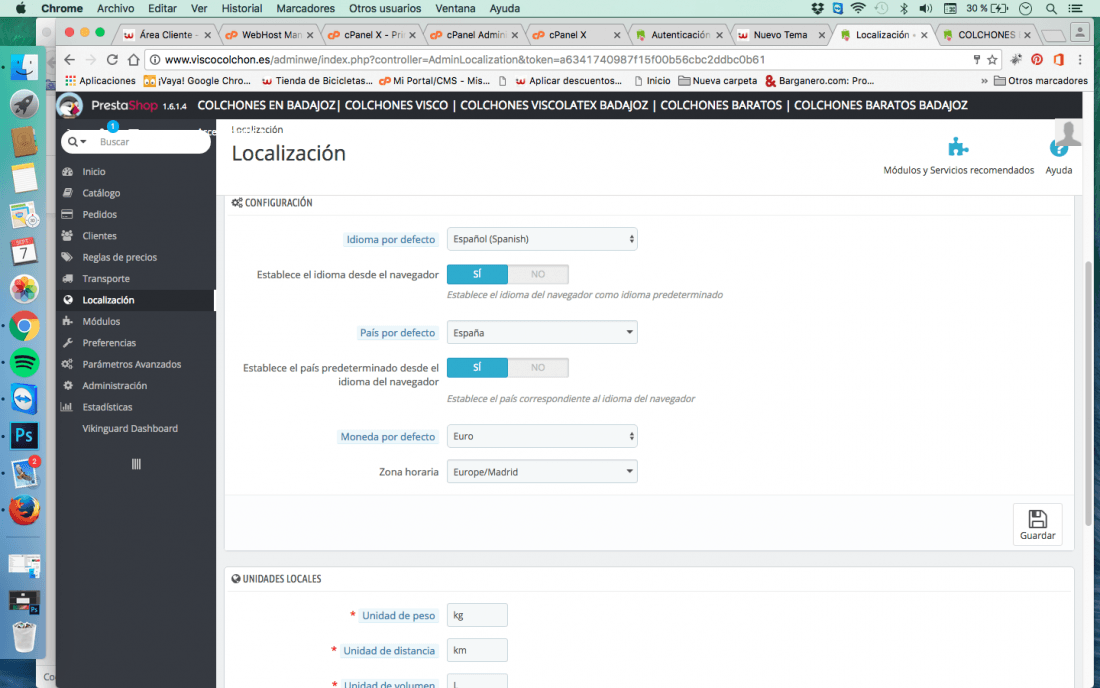Viewport: 1100px width, 688px height.
Task: Open the País por defecto dropdown
Action: pyautogui.click(x=542, y=332)
